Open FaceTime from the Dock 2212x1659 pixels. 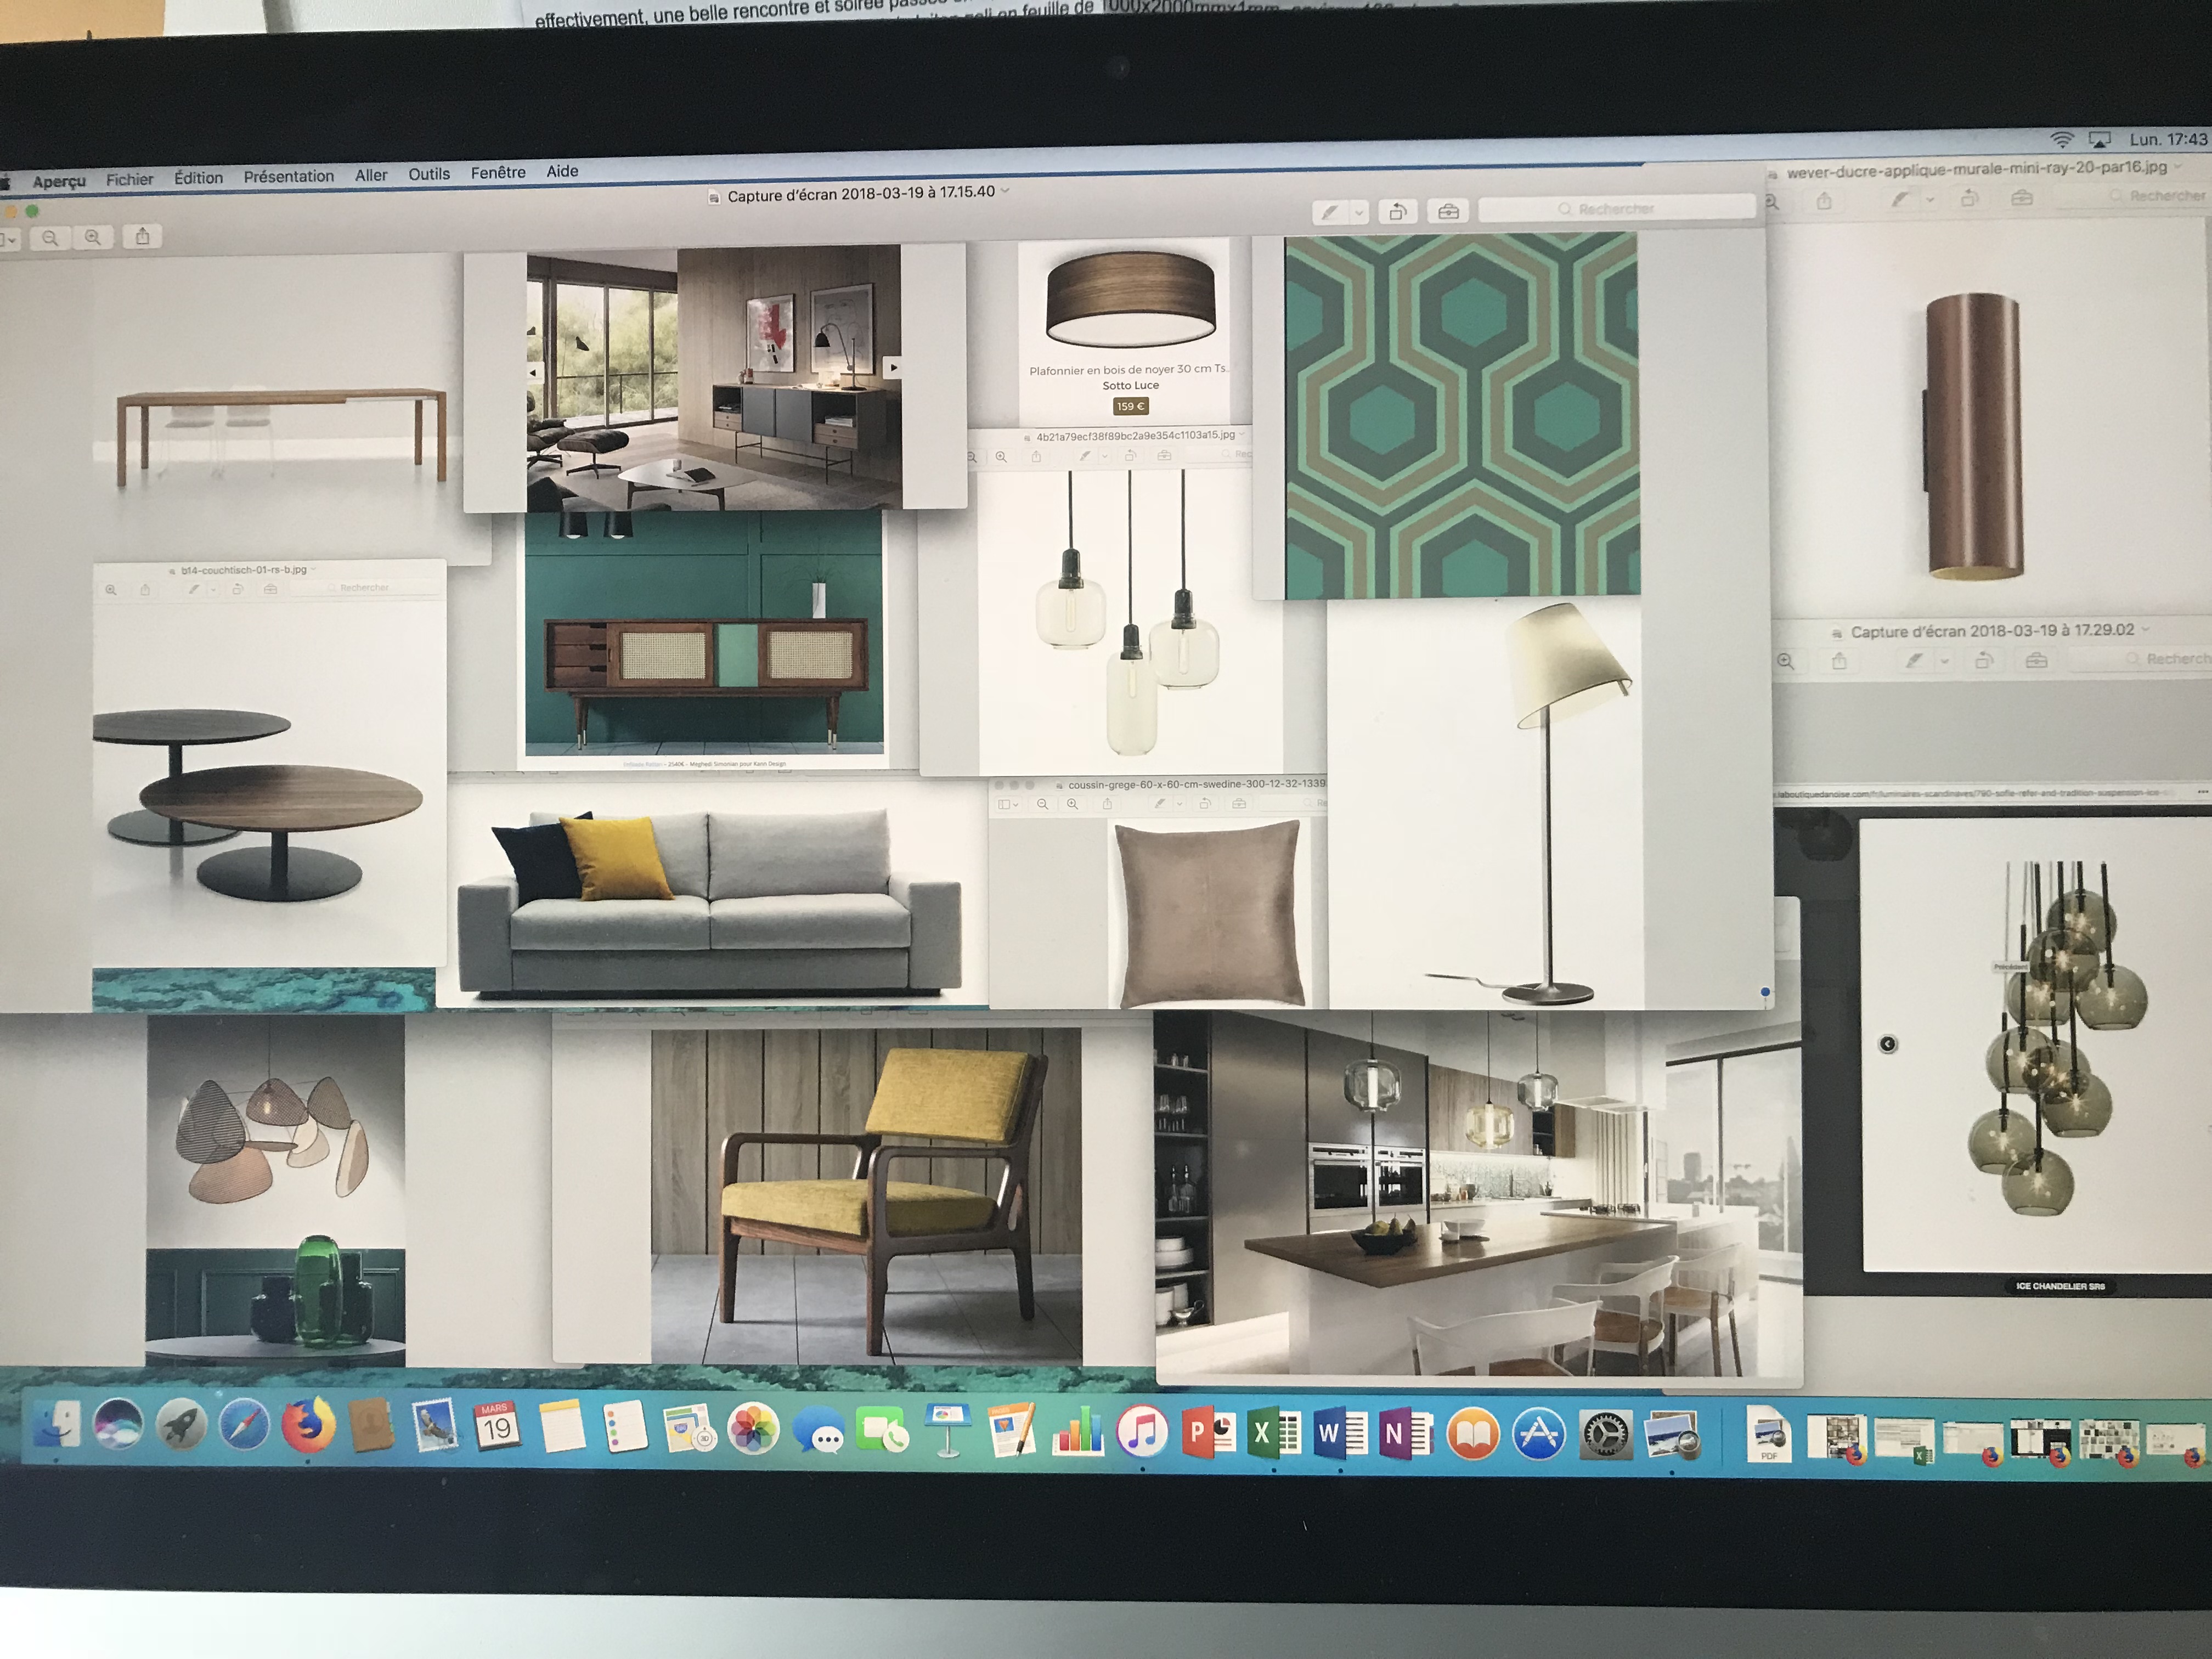(x=883, y=1431)
